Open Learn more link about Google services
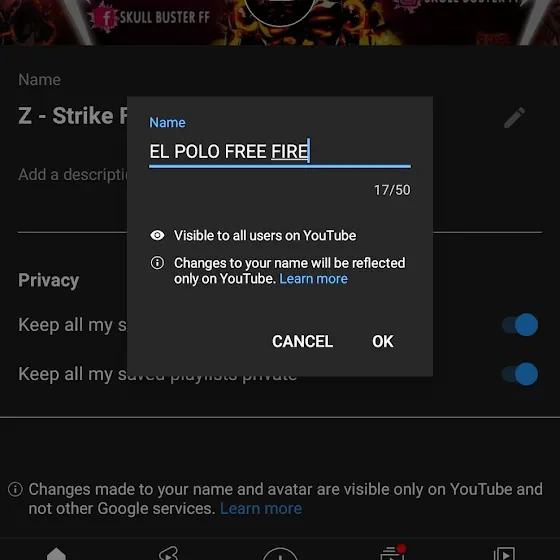This screenshot has height=560, width=560. tap(261, 508)
